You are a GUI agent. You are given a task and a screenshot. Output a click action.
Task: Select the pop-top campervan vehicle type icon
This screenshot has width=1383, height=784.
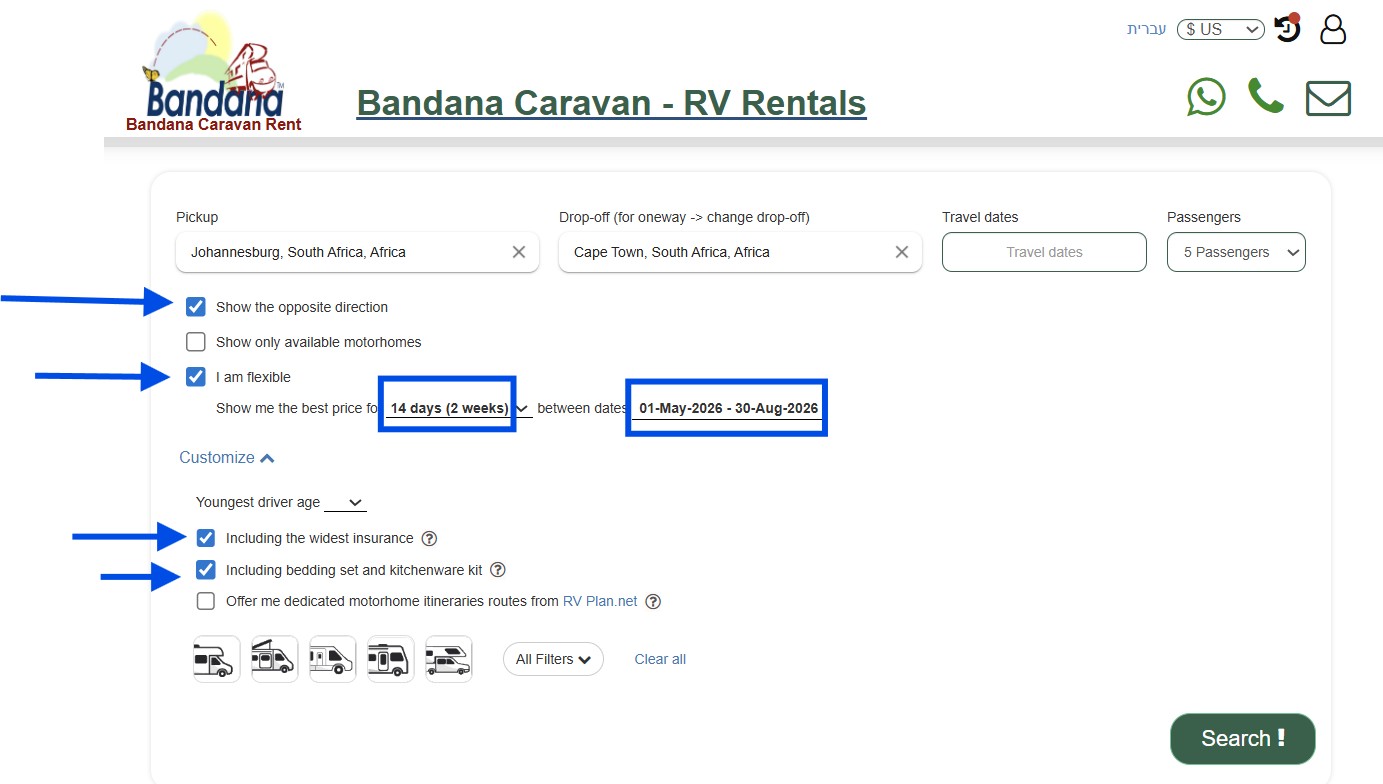275,659
